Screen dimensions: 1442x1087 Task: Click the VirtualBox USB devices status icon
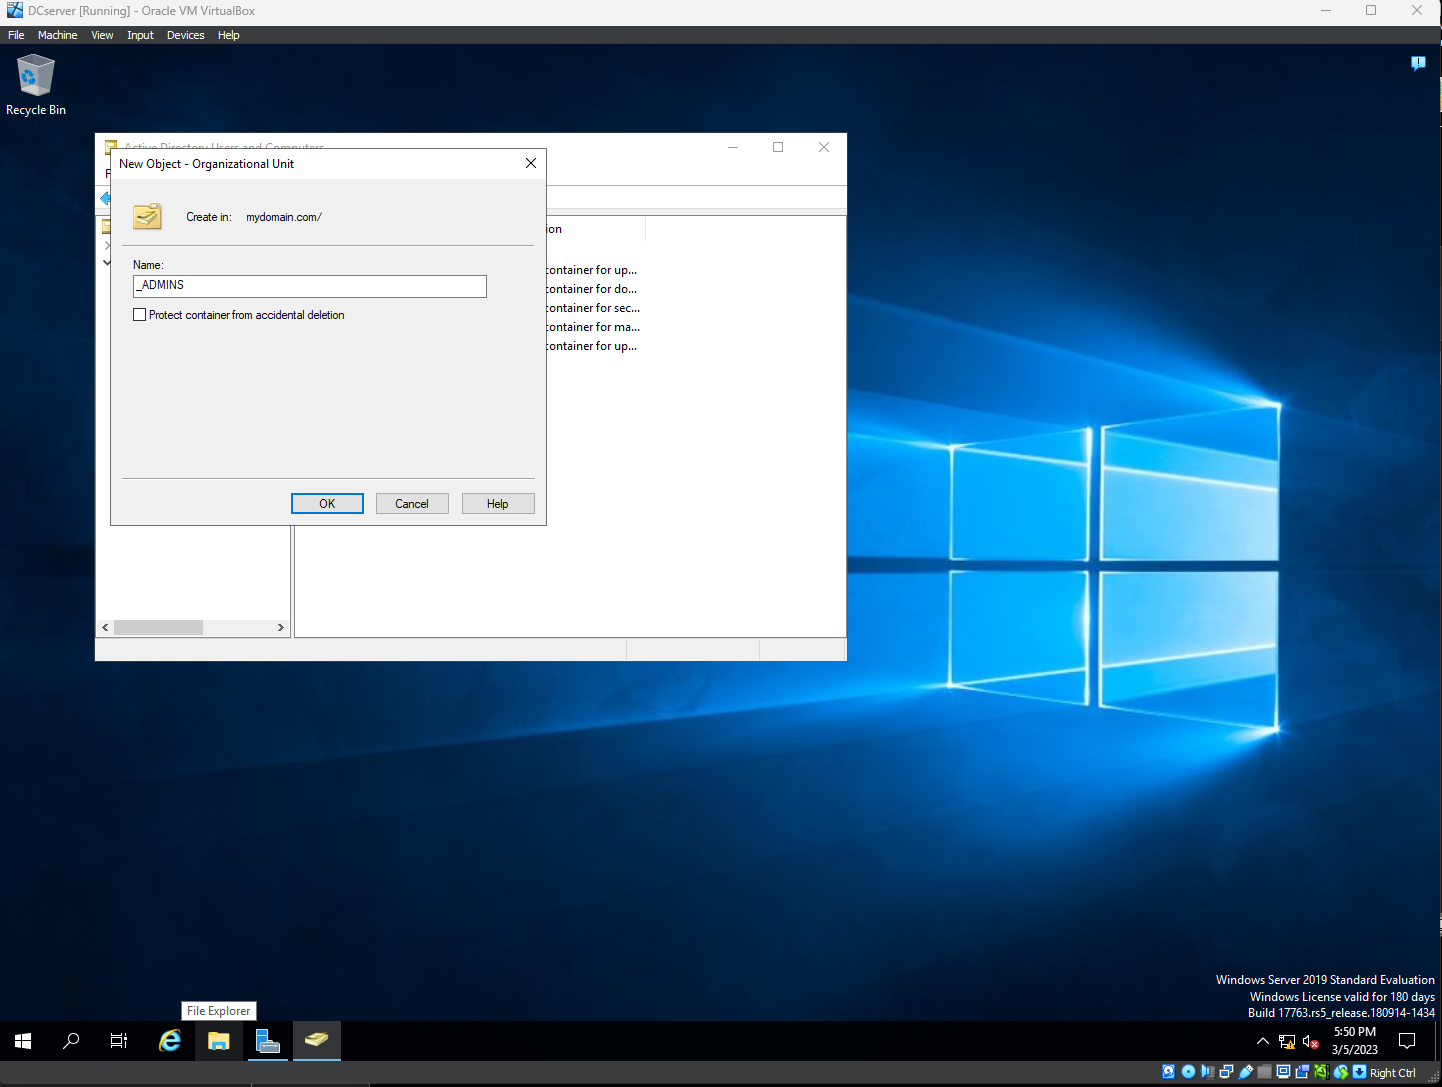pos(1247,1072)
